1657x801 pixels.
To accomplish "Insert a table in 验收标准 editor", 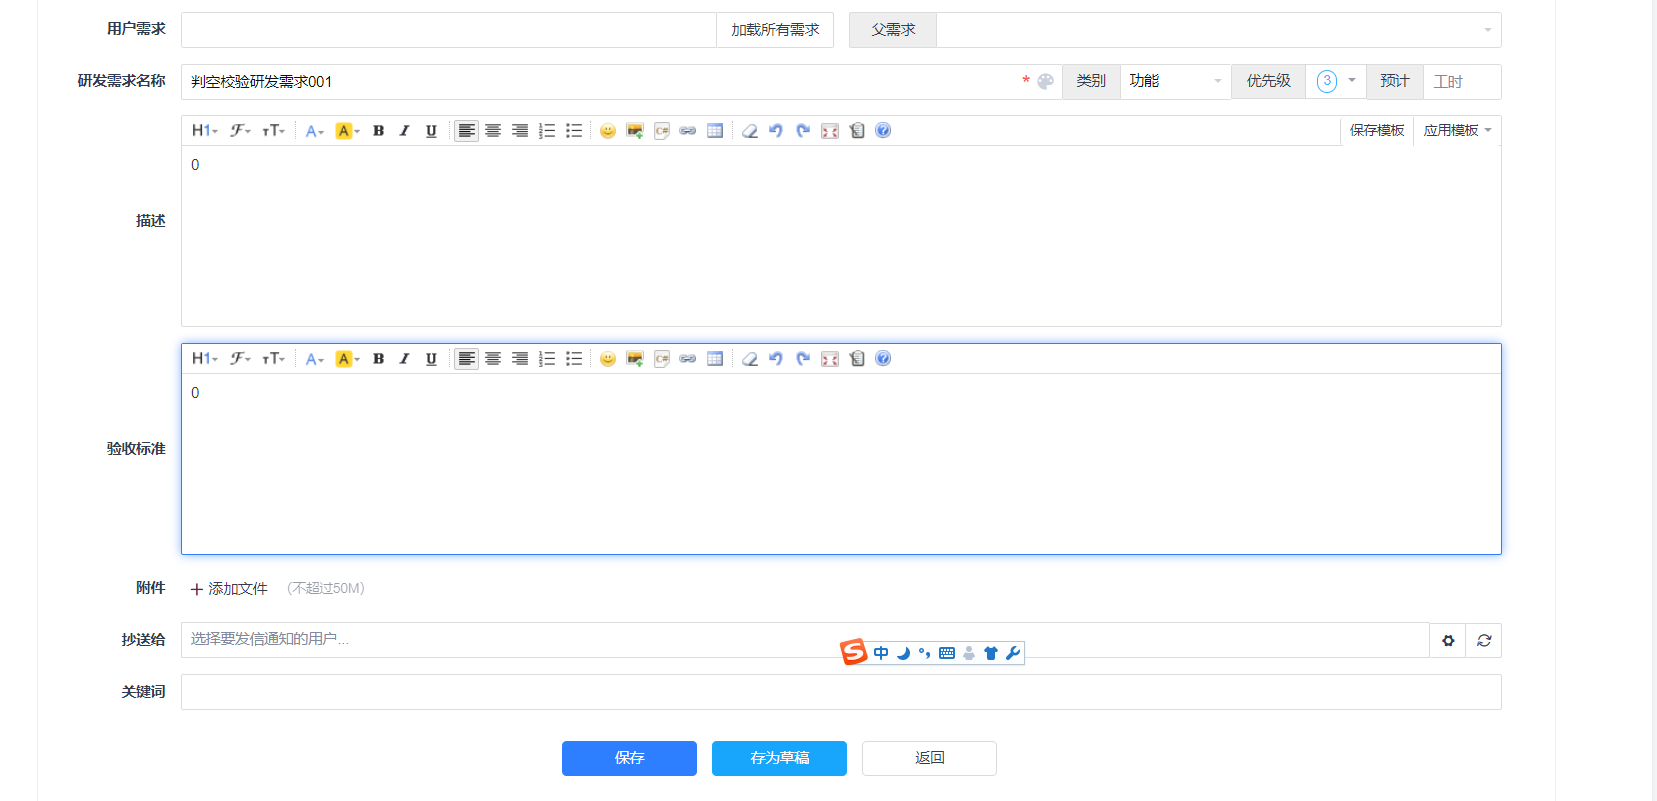I will tap(715, 359).
